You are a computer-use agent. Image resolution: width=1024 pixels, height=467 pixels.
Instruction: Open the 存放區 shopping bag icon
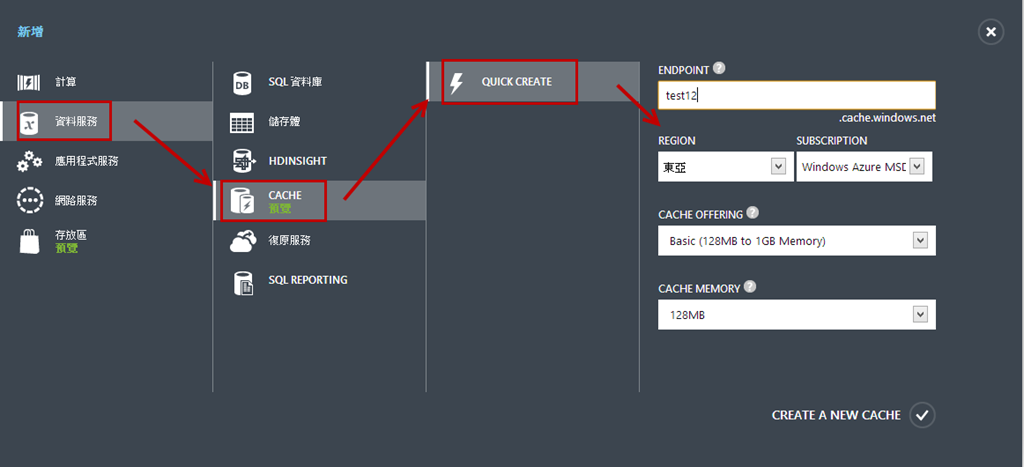click(29, 241)
